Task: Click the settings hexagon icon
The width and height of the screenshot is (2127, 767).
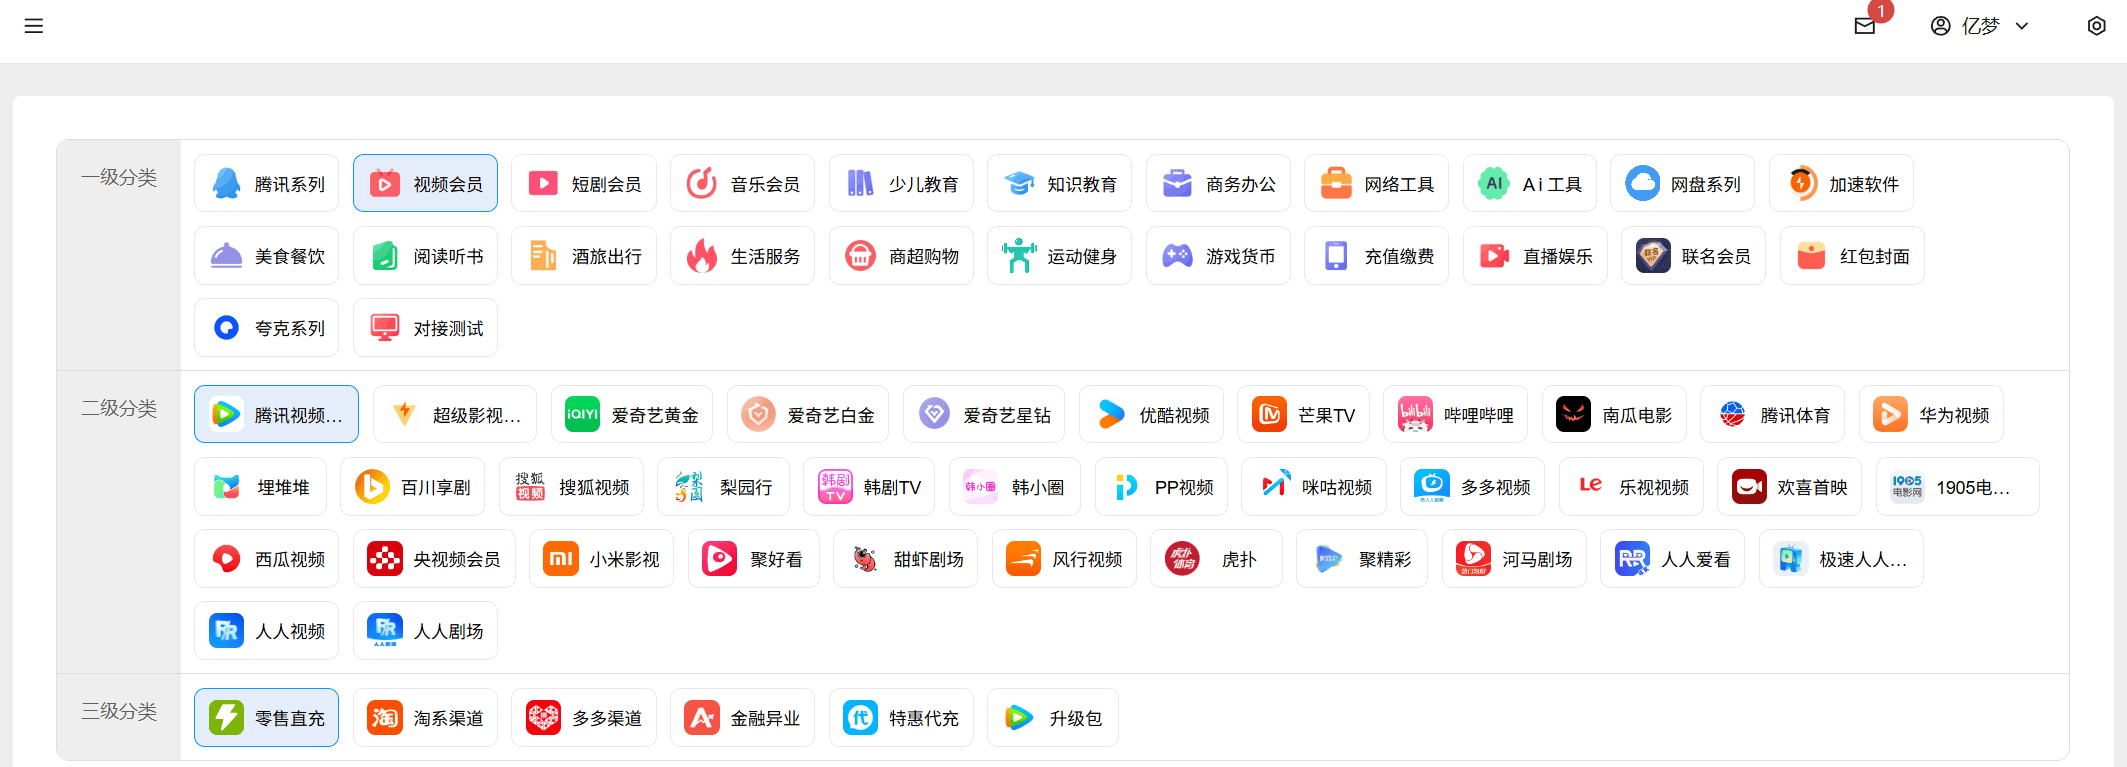Action: click(x=2096, y=26)
